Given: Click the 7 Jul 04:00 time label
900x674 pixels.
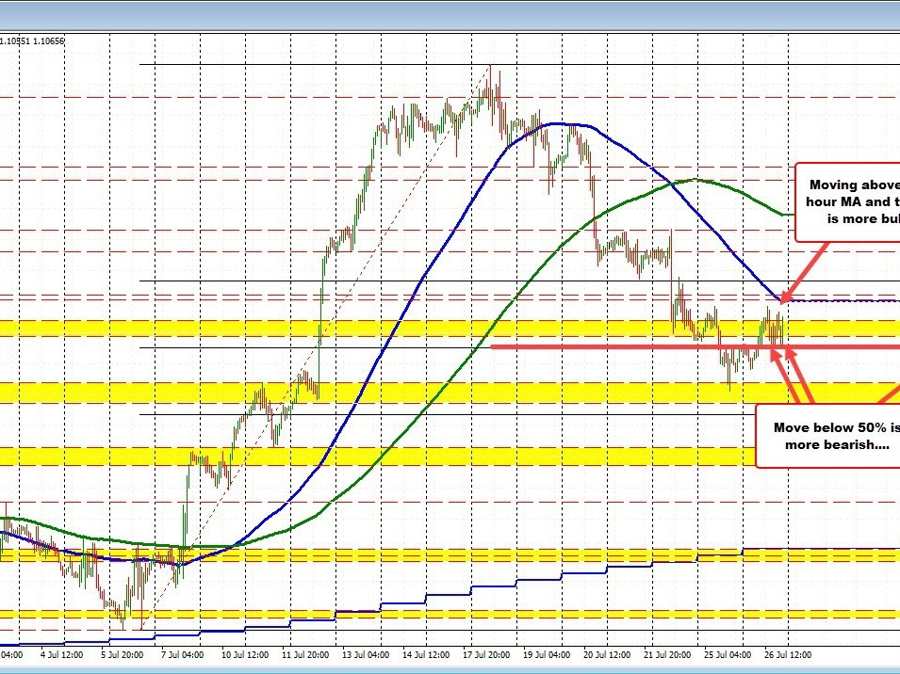Looking at the screenshot, I should click(x=184, y=656).
